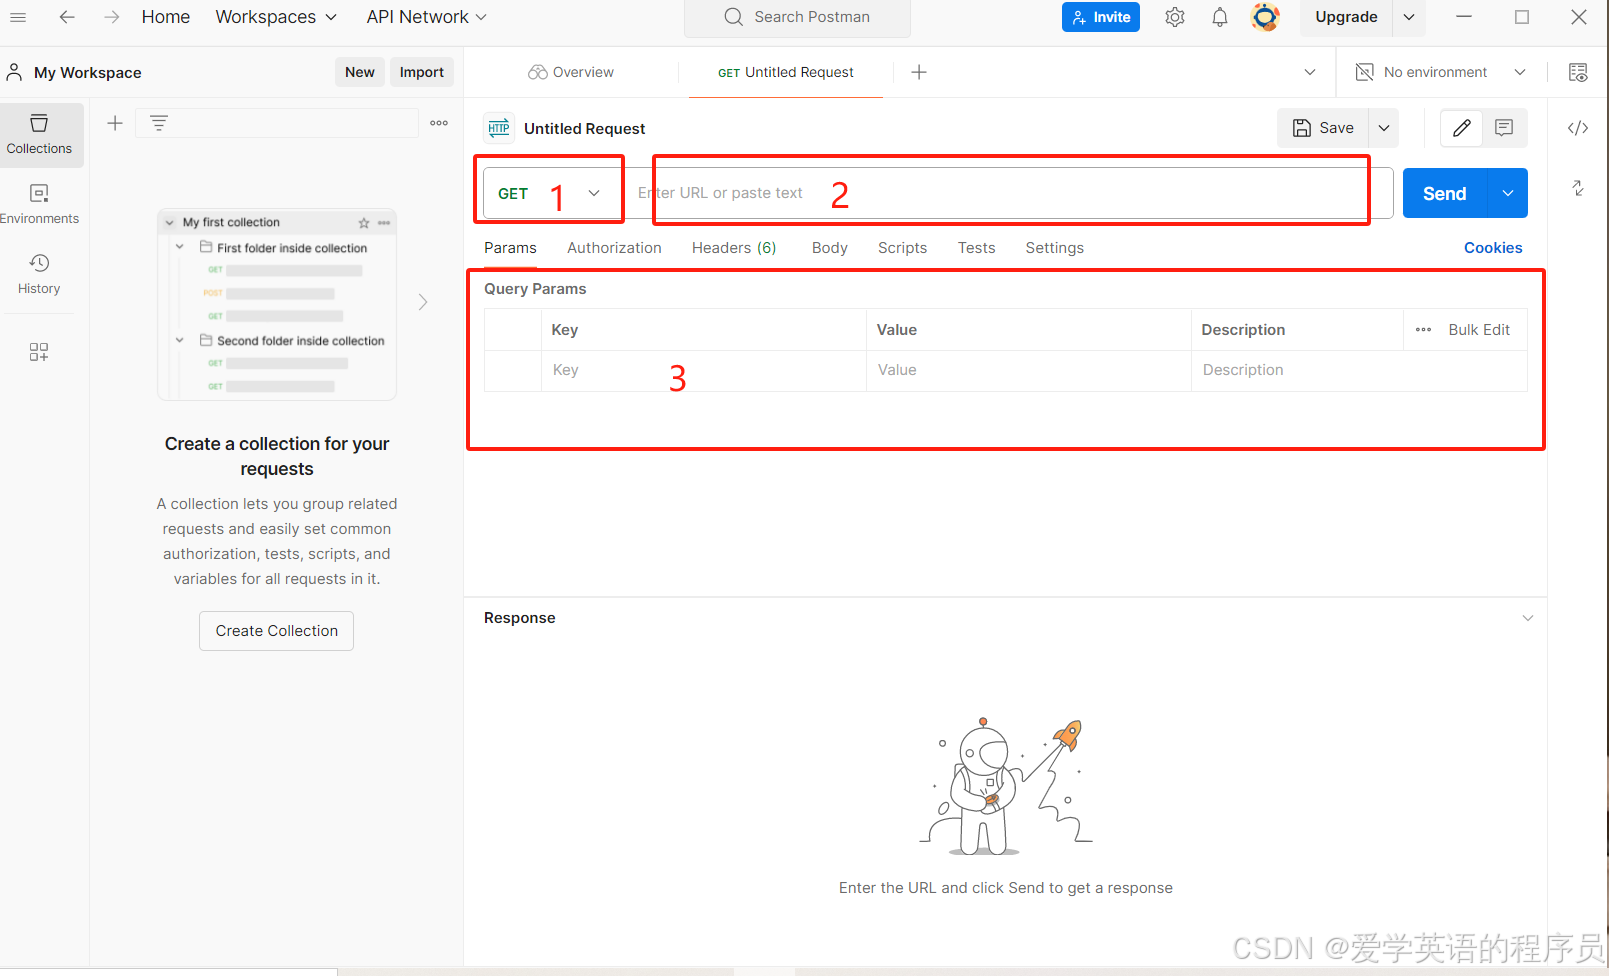Click the query param Key cell

[704, 370]
